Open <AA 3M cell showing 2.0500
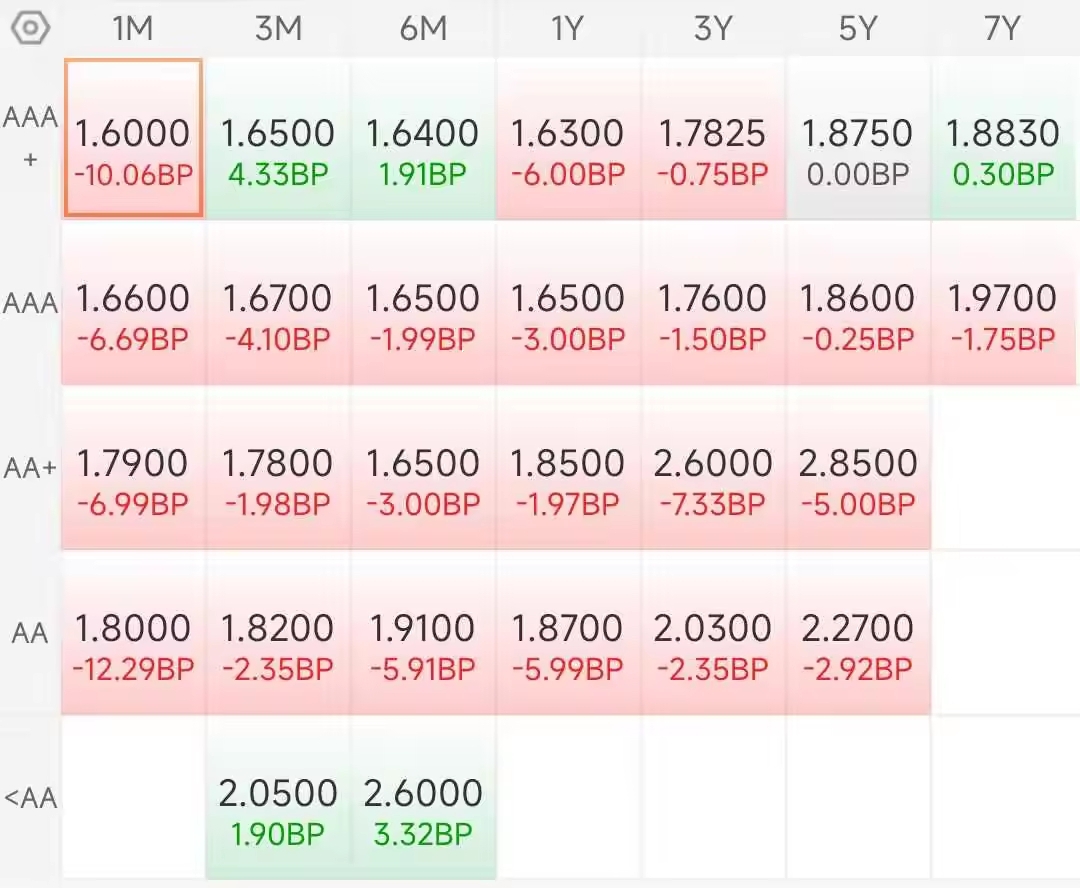 (278, 798)
